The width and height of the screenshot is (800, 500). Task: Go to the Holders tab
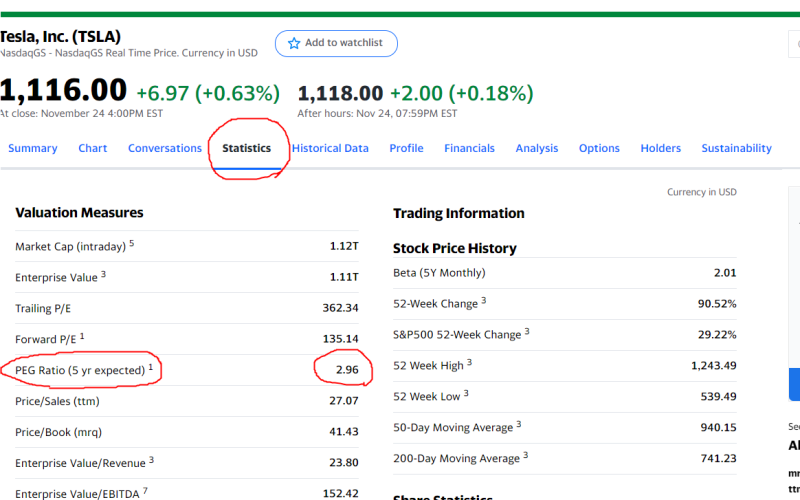[661, 148]
